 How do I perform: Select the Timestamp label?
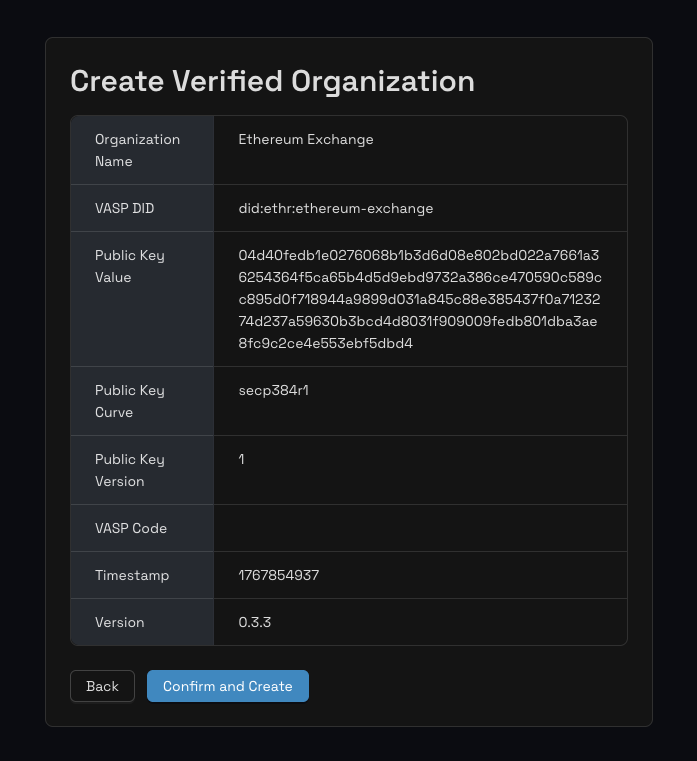pos(132,575)
